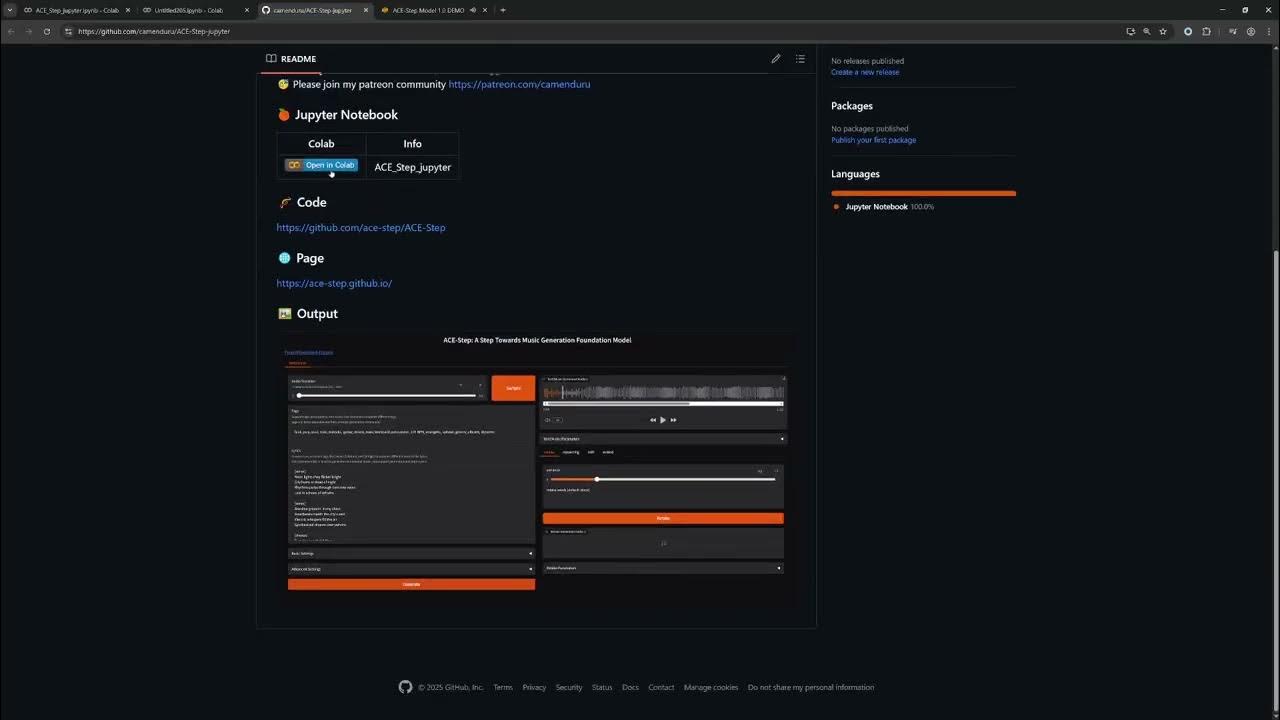The height and width of the screenshot is (720, 1280).
Task: Click Create a new release link
Action: (x=865, y=72)
